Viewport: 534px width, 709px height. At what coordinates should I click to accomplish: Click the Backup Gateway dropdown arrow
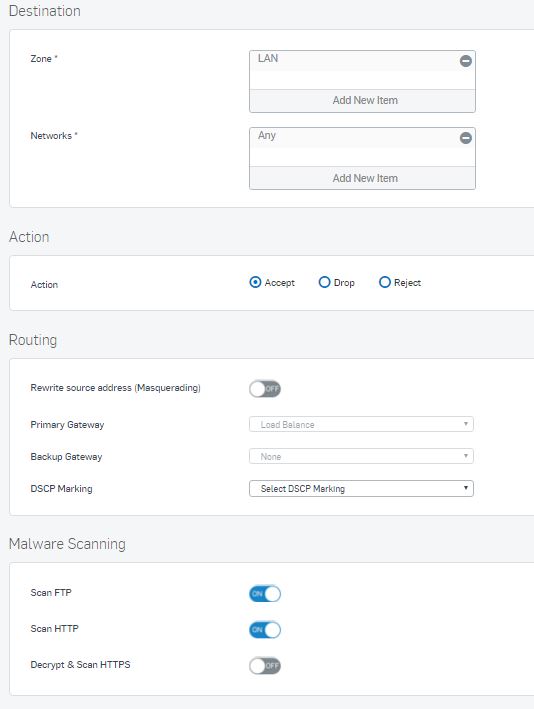(466, 456)
